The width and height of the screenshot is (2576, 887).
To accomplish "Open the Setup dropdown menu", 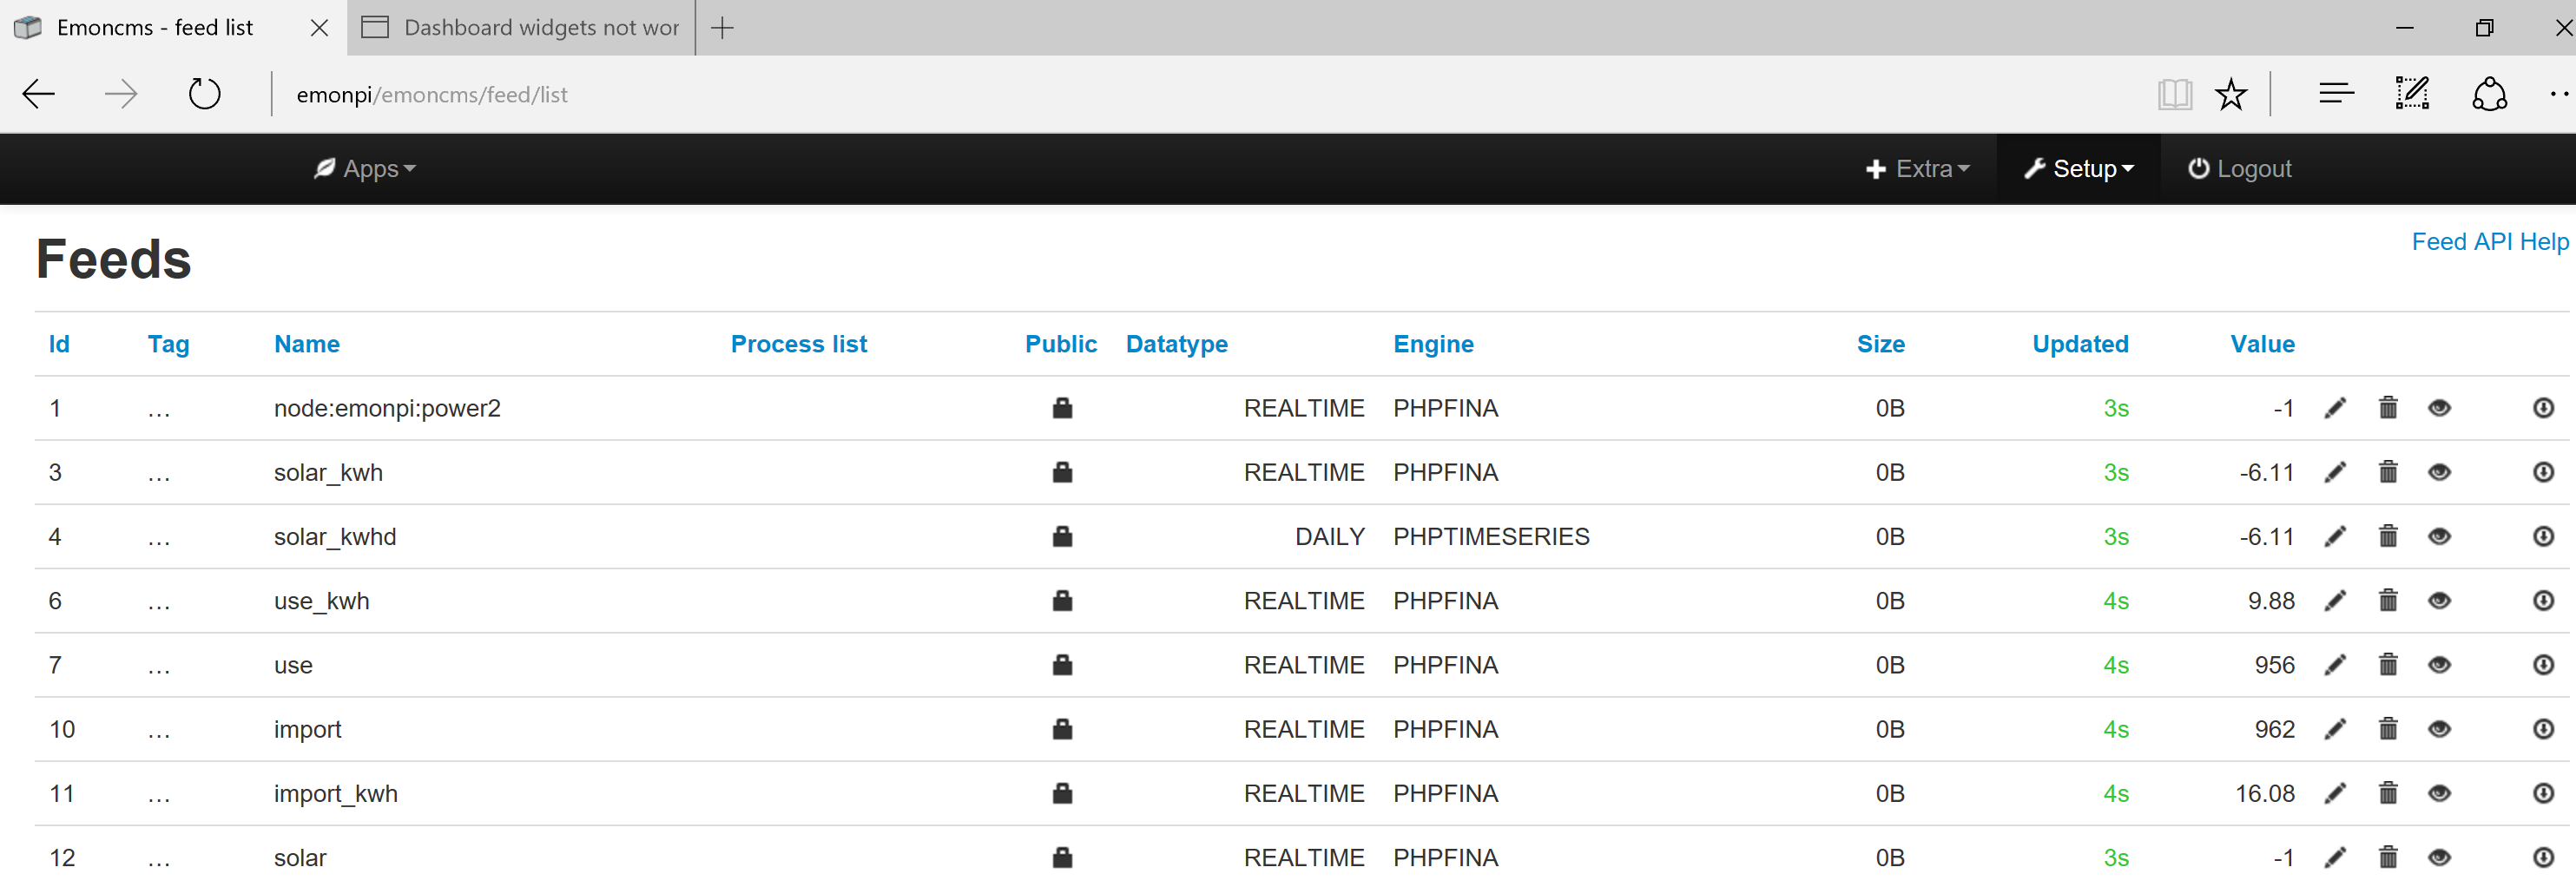I will pyautogui.click(x=2078, y=169).
